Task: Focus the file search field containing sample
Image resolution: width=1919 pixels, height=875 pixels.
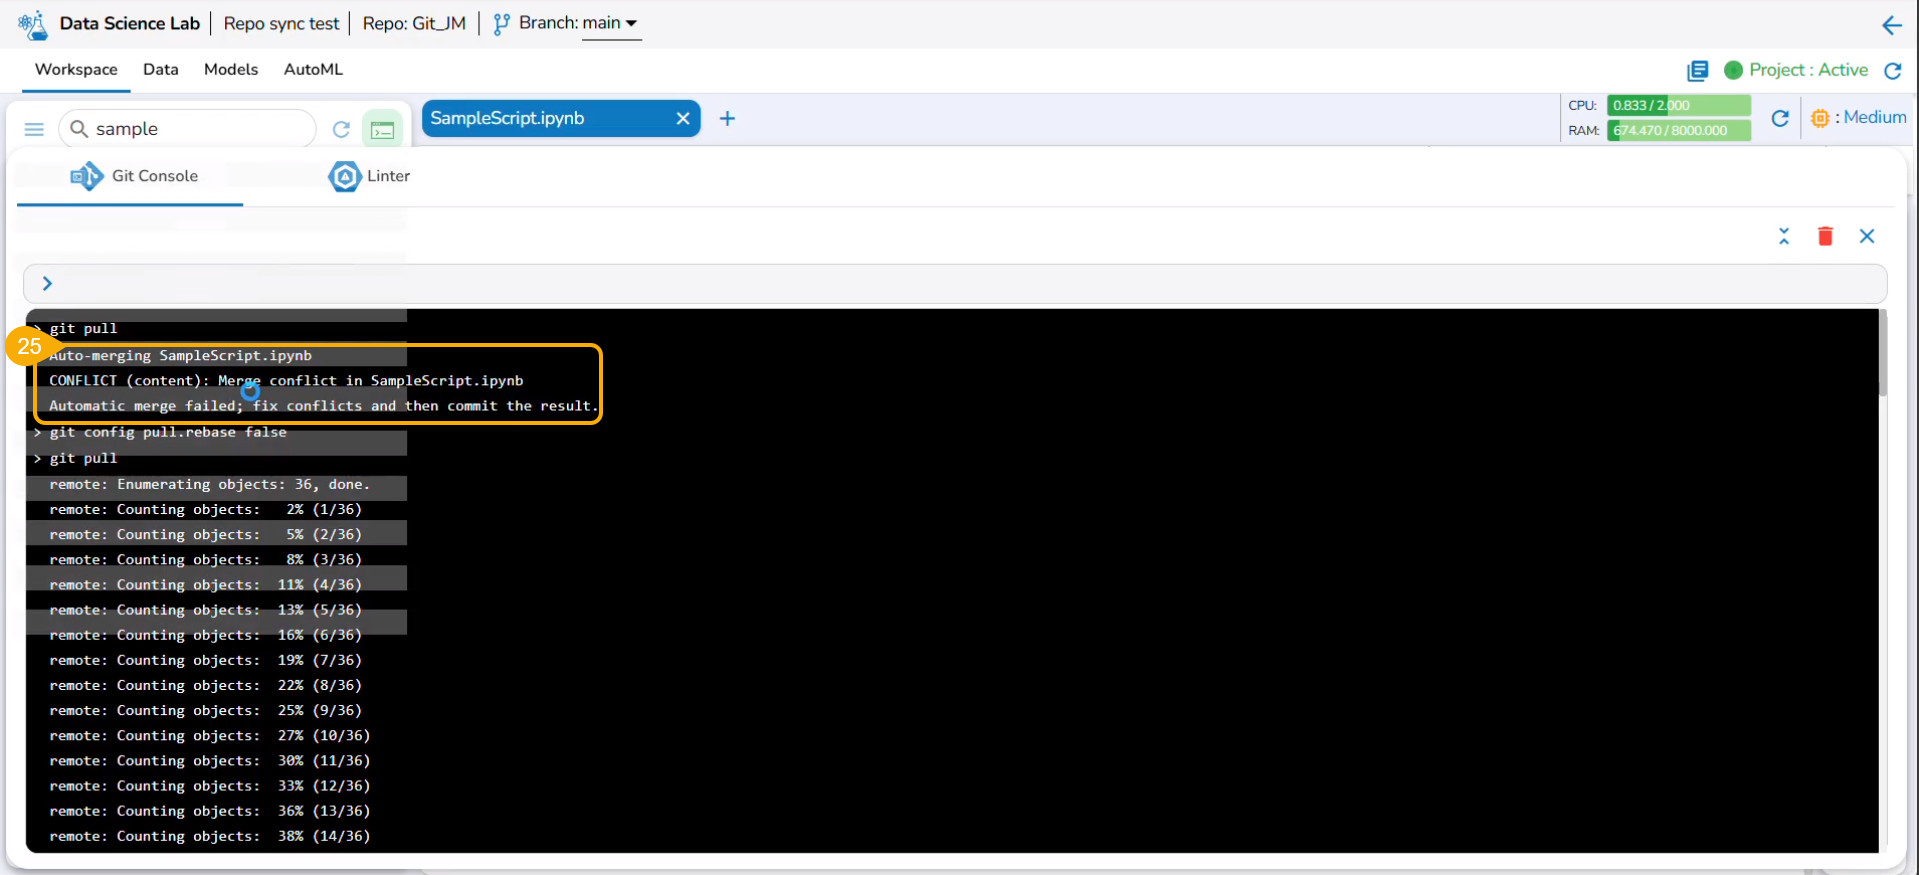Action: [188, 129]
